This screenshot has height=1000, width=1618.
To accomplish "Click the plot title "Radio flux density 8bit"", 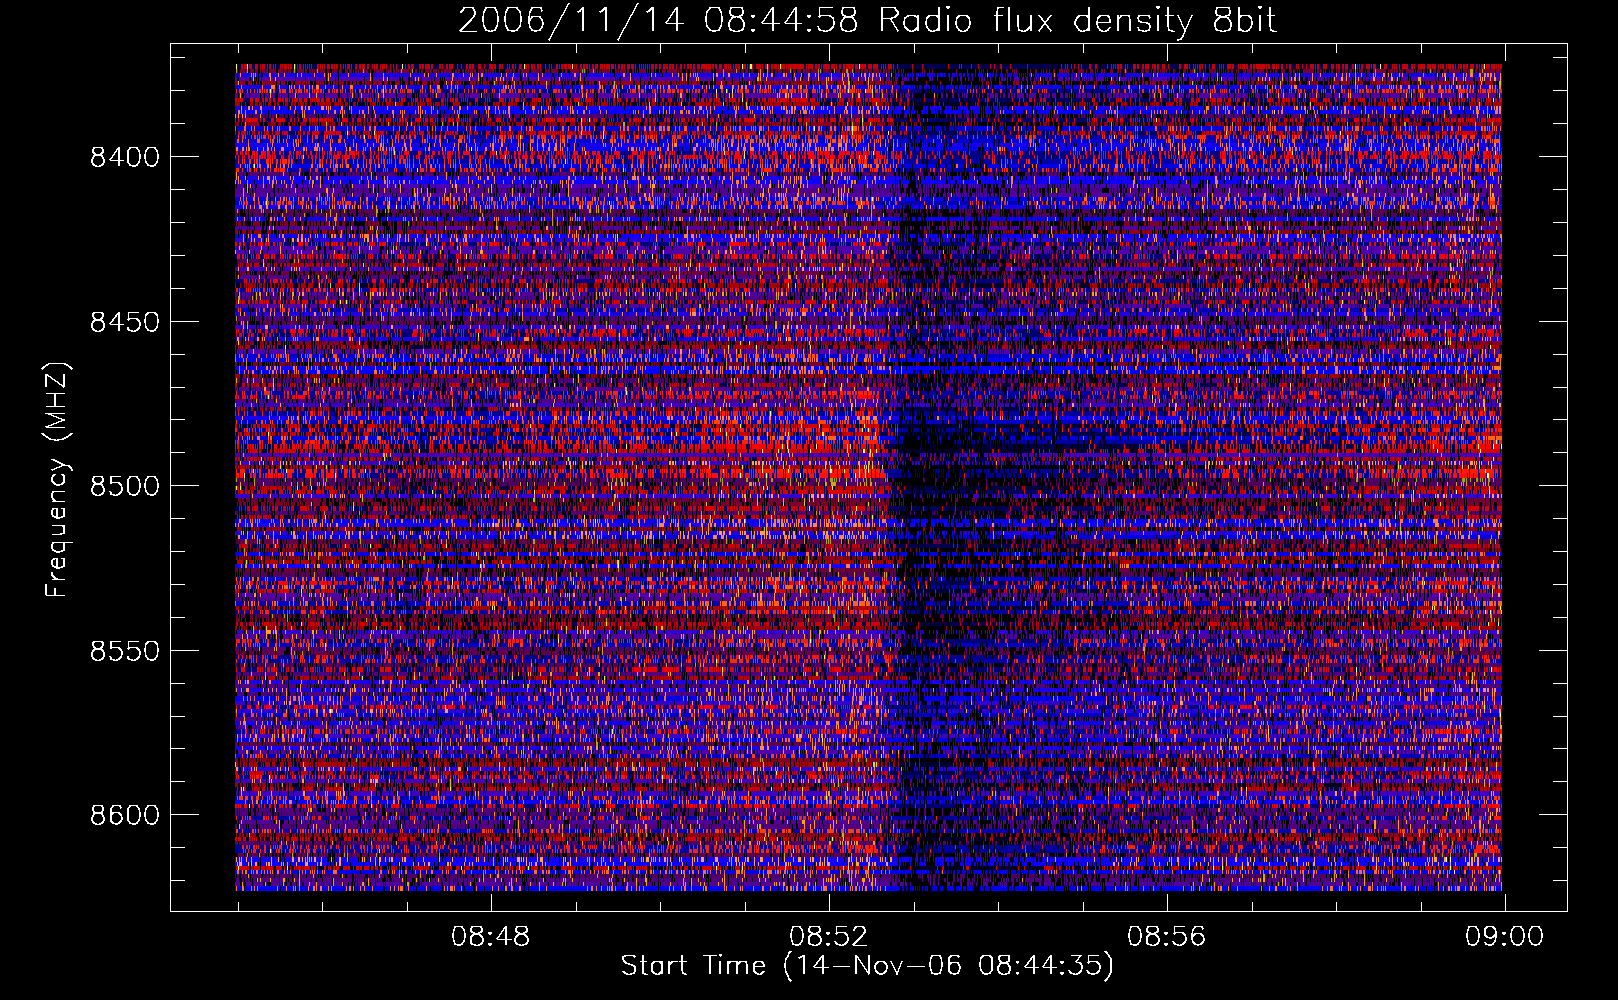I will (x=1077, y=21).
